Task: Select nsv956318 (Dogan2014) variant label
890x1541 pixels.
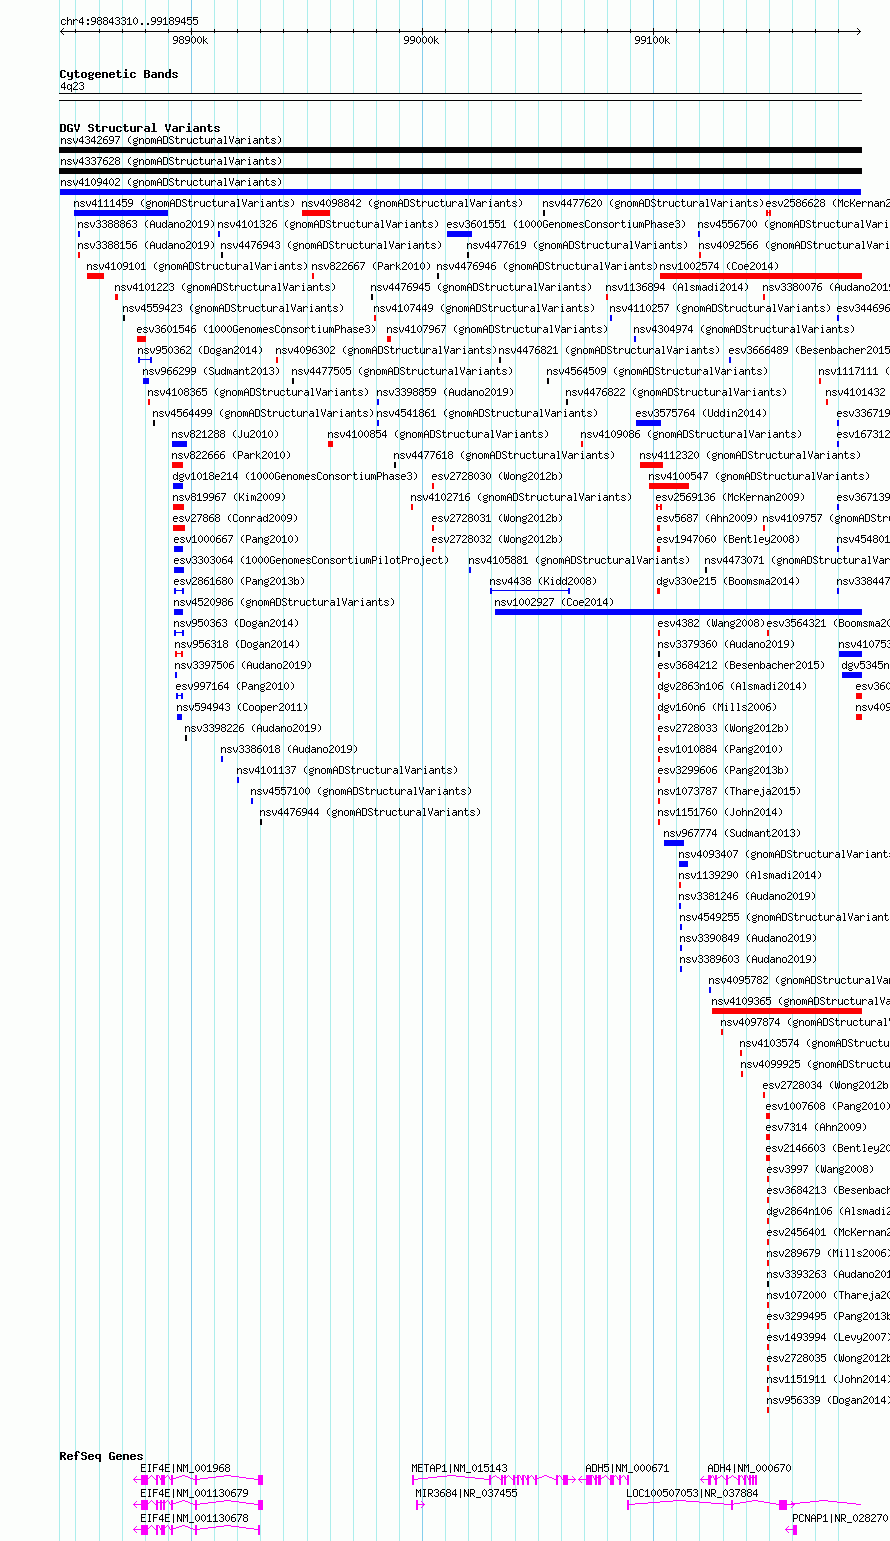Action: (236, 644)
